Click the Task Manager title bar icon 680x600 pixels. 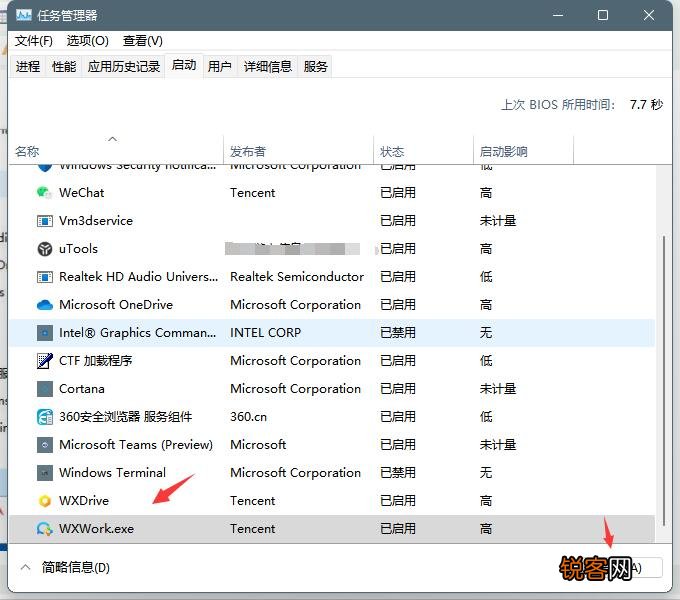(x=23, y=15)
